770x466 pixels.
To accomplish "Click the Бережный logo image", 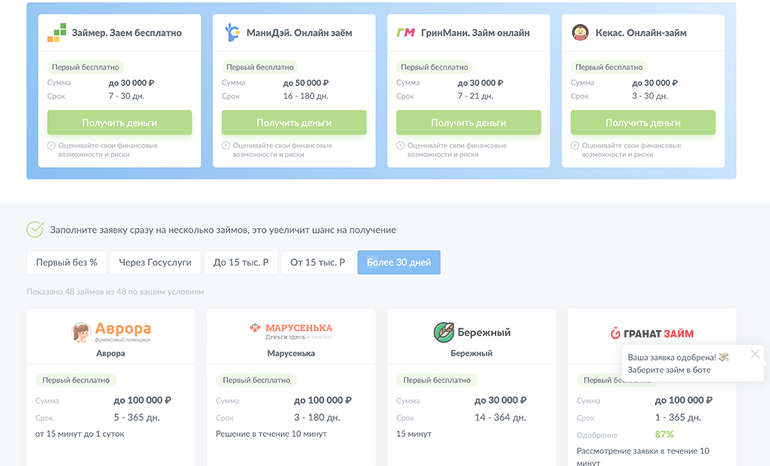I will pyautogui.click(x=471, y=332).
